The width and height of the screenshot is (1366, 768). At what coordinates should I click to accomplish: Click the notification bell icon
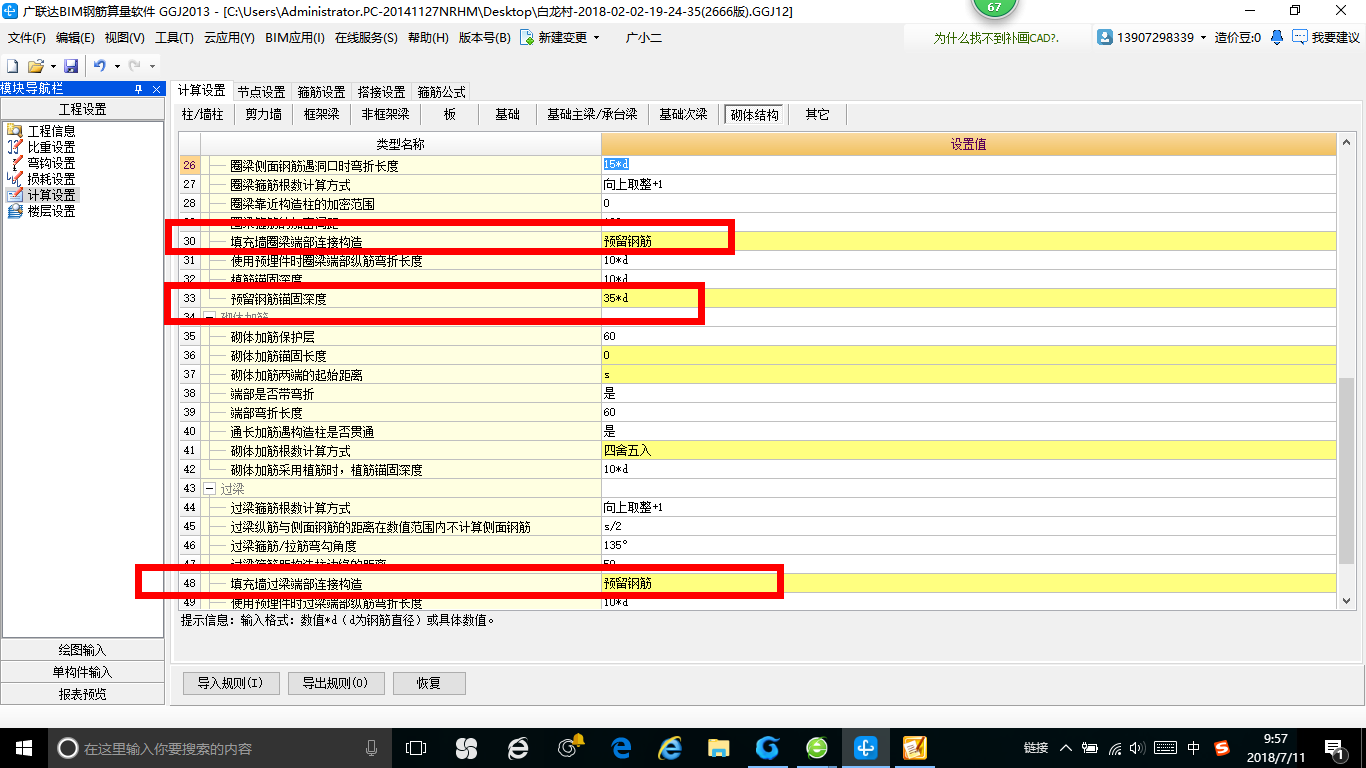point(1277,37)
